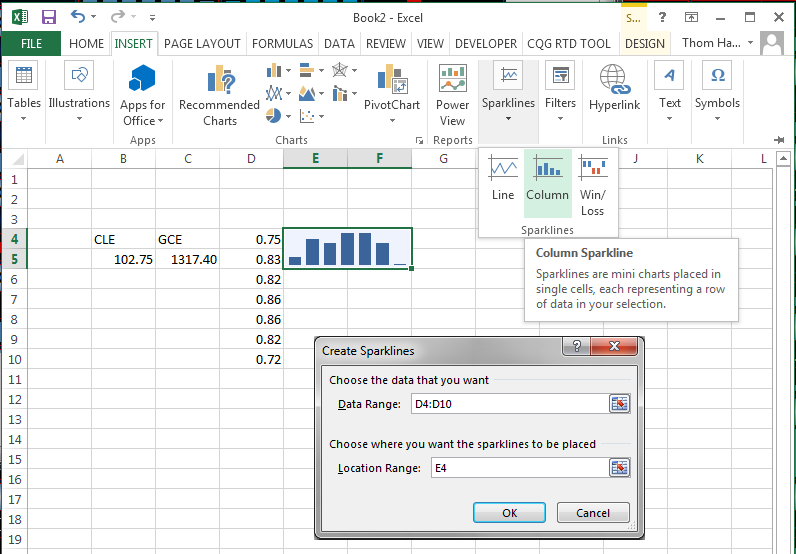Click the Save icon in the quick access toolbar
The height and width of the screenshot is (554, 796).
coord(48,17)
